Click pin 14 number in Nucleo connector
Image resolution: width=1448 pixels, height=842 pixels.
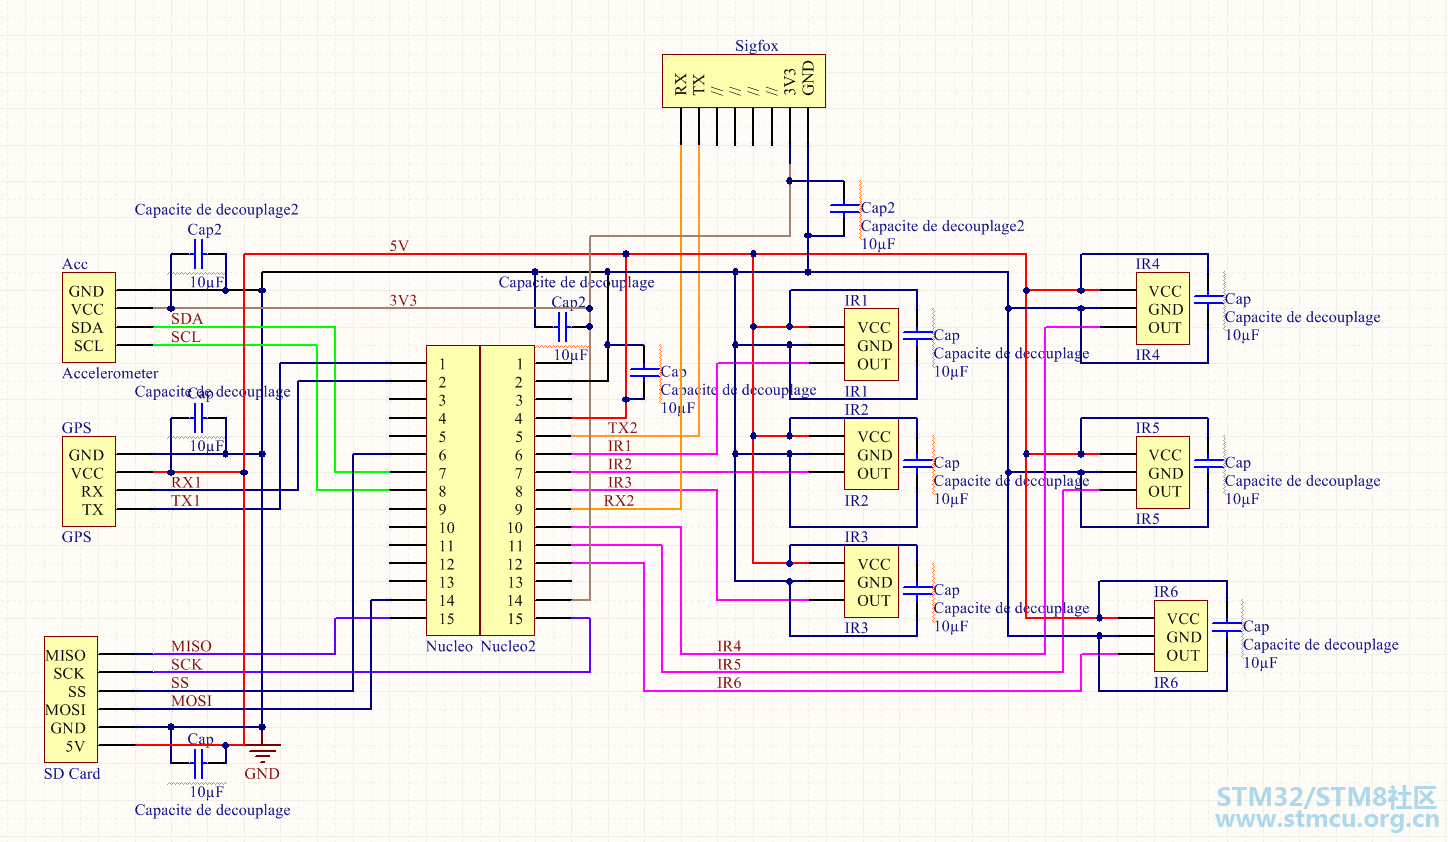pos(446,601)
